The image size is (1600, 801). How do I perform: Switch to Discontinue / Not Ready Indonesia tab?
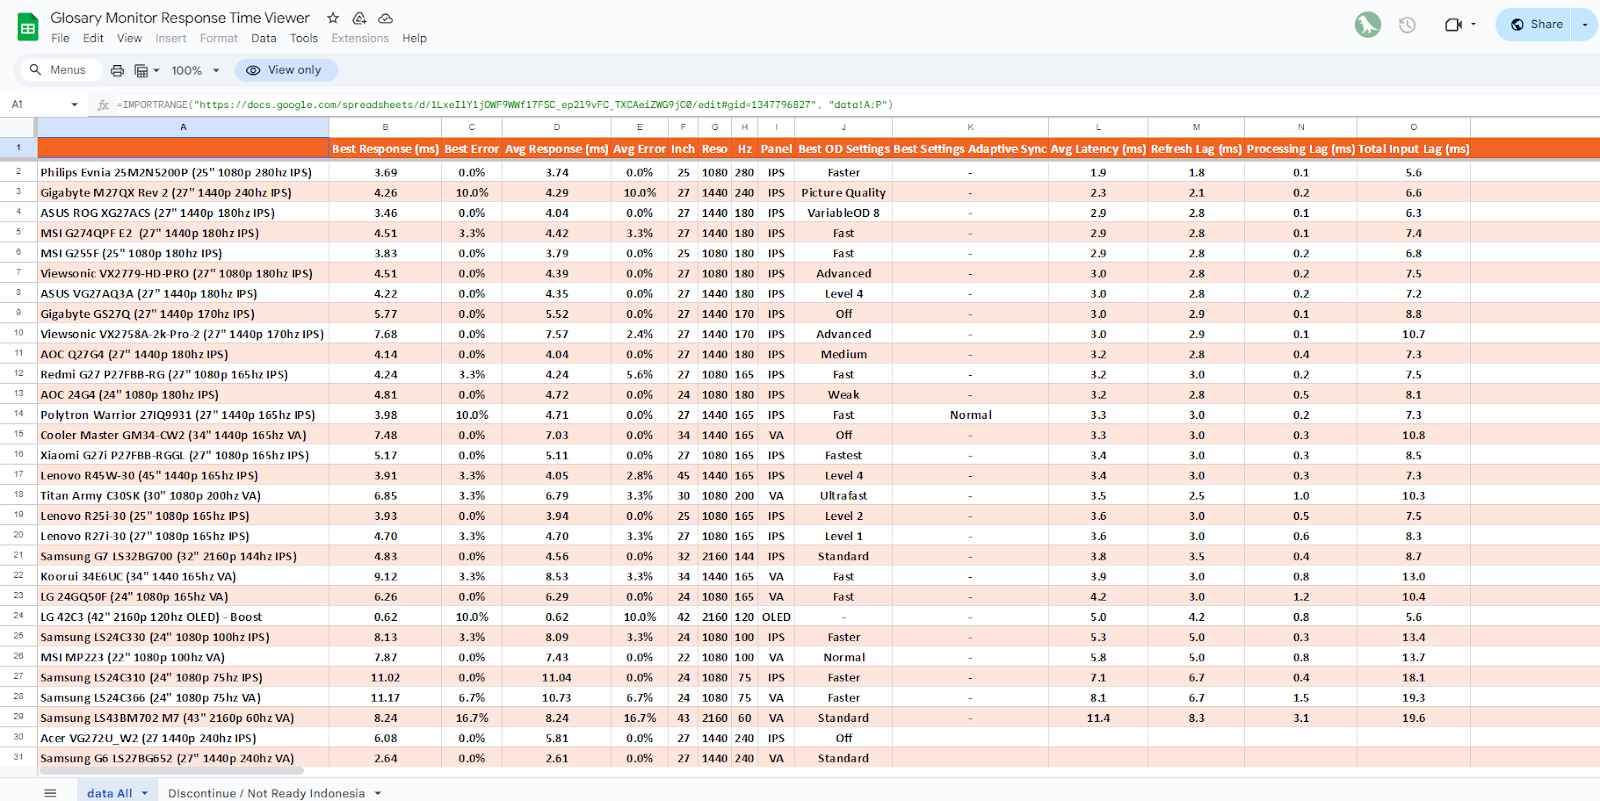click(x=266, y=793)
